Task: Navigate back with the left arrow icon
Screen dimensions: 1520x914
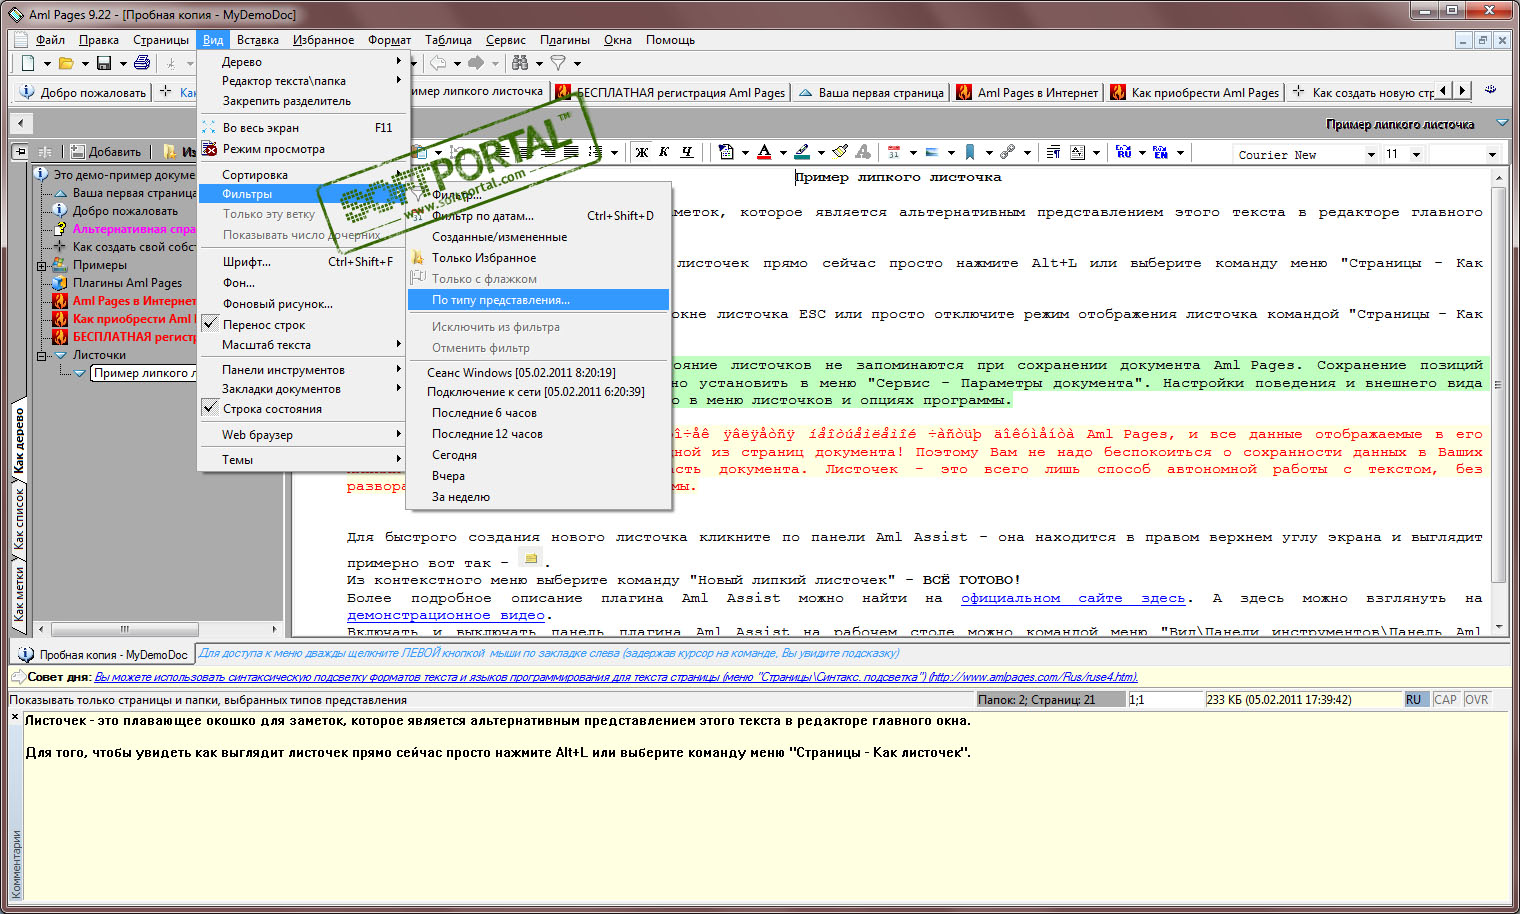Action: 438,63
